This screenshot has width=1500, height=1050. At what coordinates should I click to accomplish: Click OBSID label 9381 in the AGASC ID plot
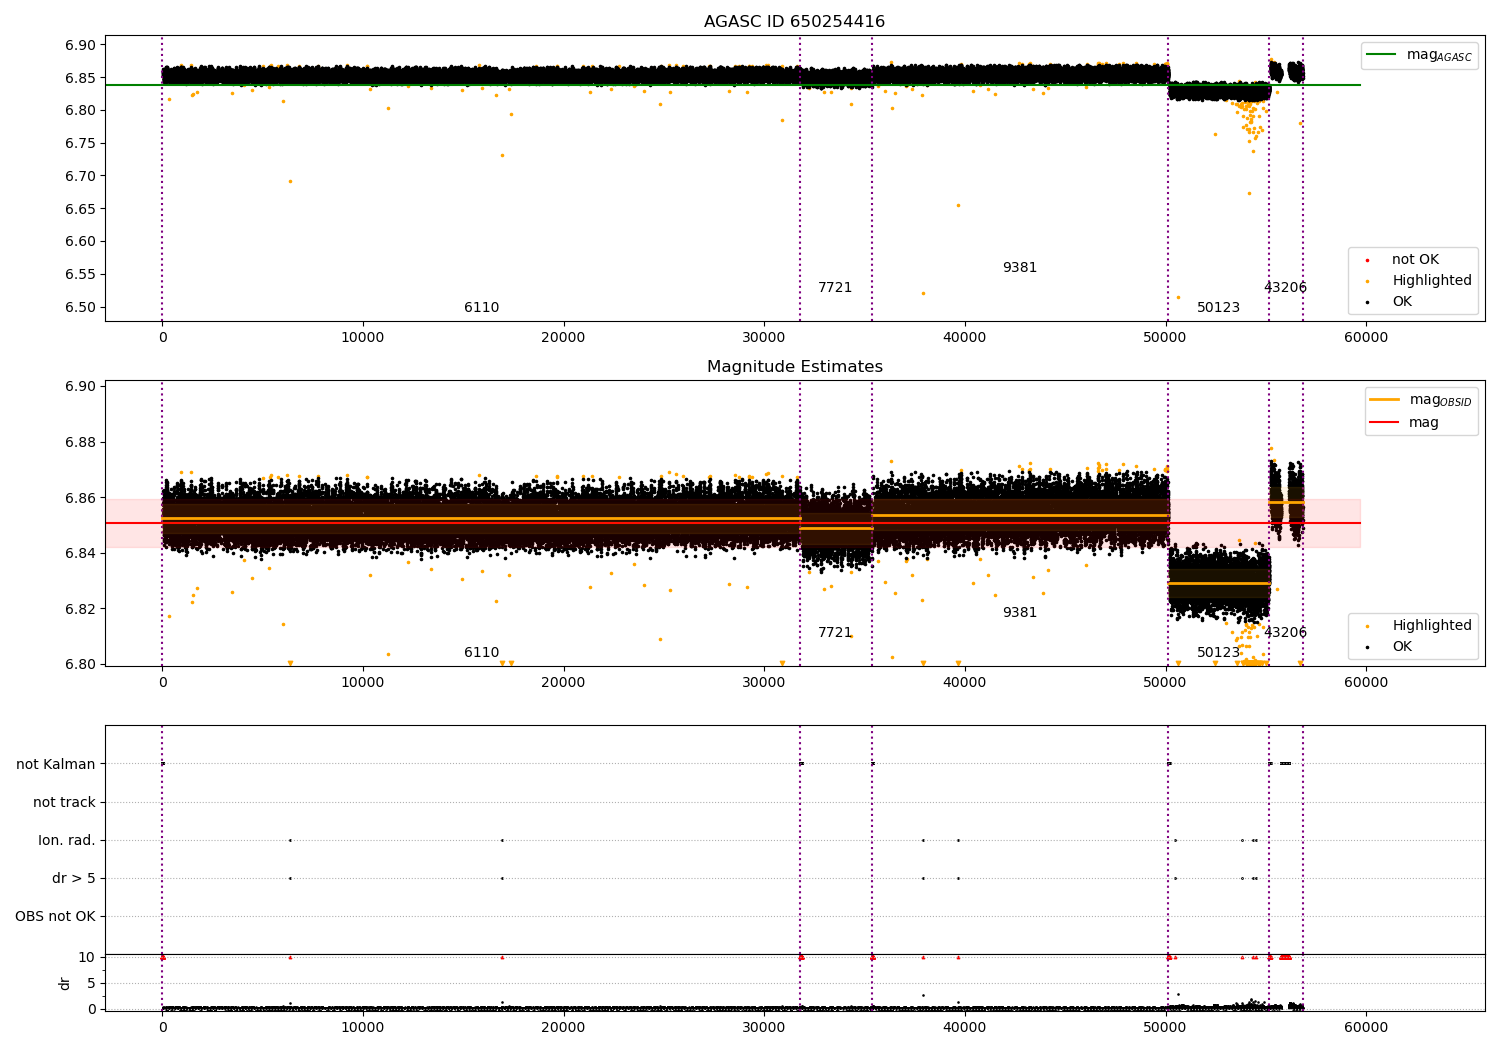1020,268
